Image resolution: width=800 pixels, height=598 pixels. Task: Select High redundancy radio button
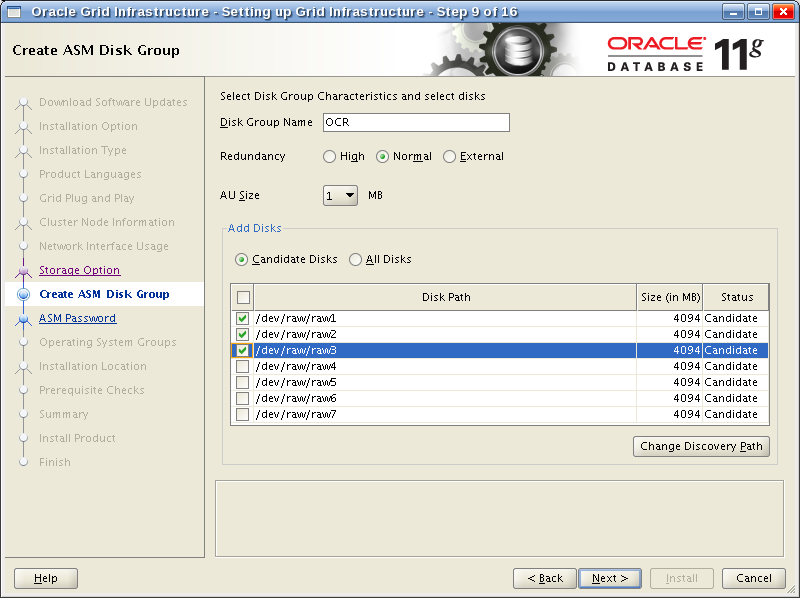click(x=330, y=157)
